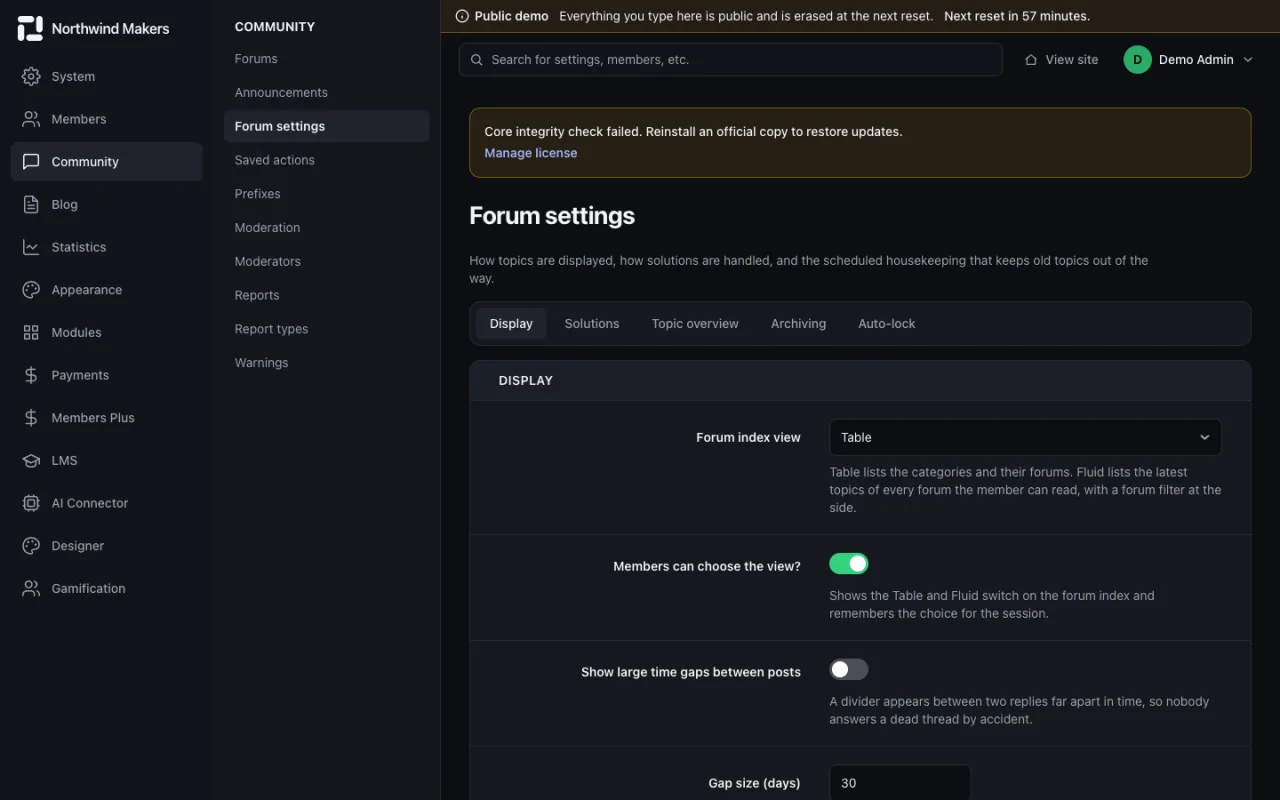Open the Reports page
The image size is (1280, 800).
click(327, 295)
